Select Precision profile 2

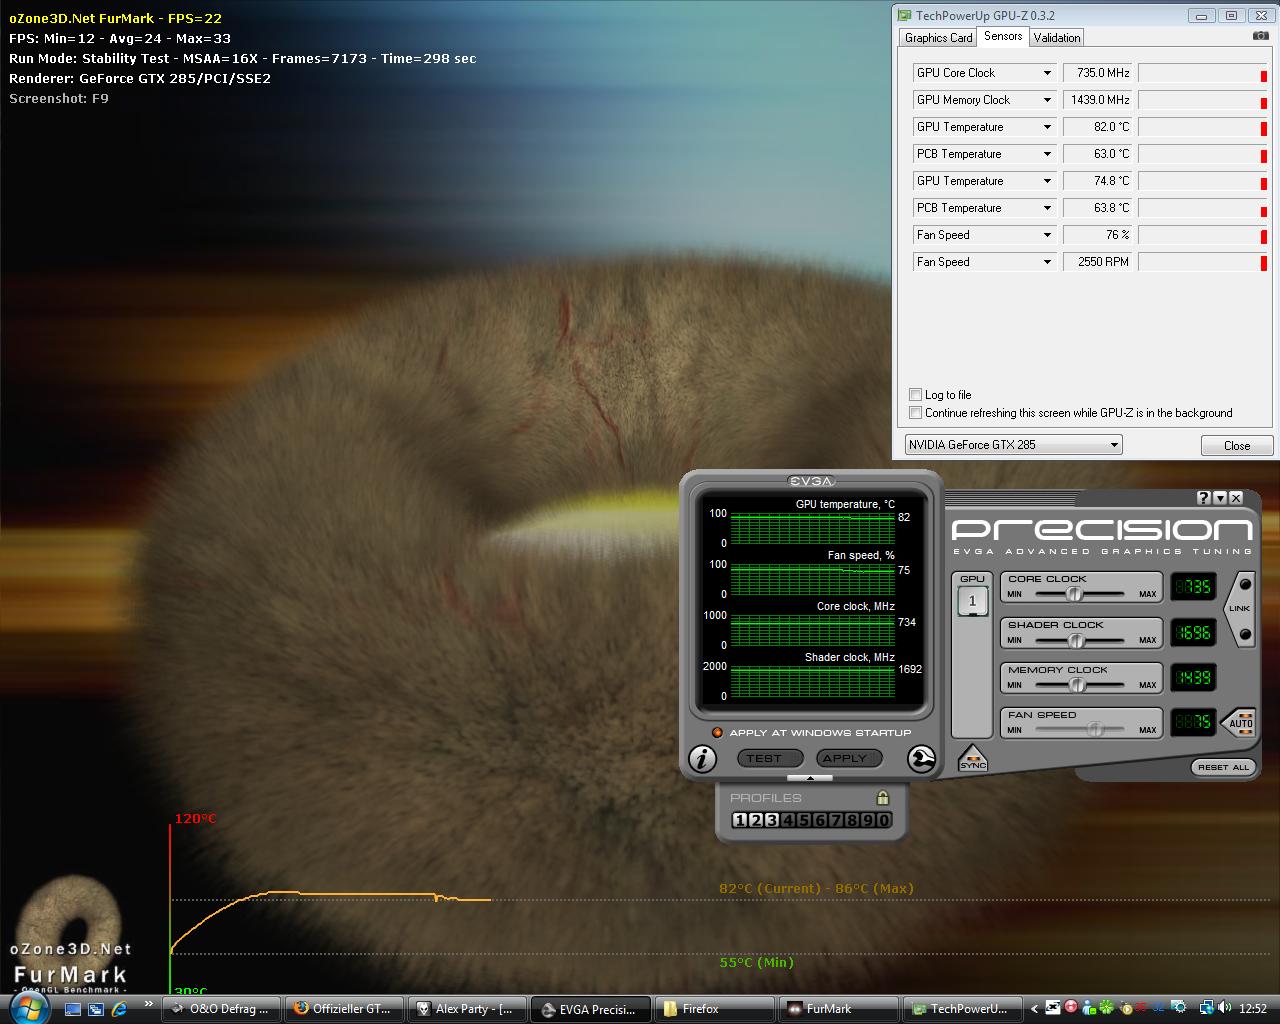tap(756, 820)
